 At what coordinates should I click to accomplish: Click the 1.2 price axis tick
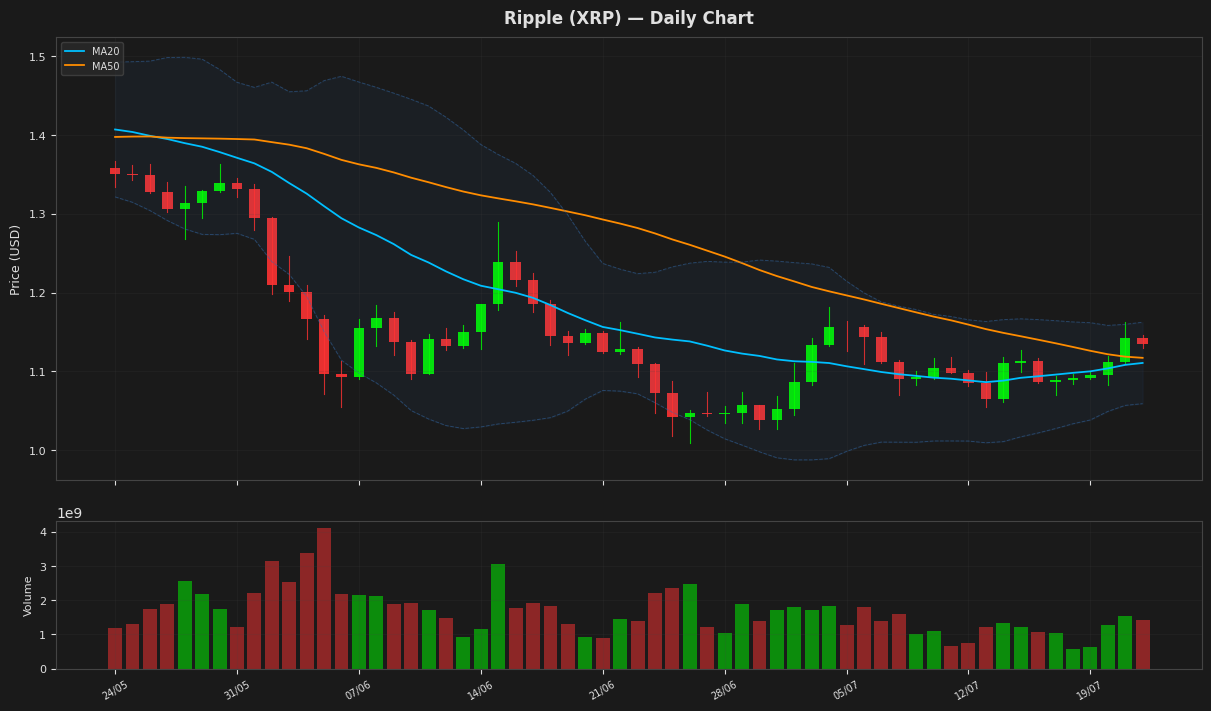click(x=37, y=293)
